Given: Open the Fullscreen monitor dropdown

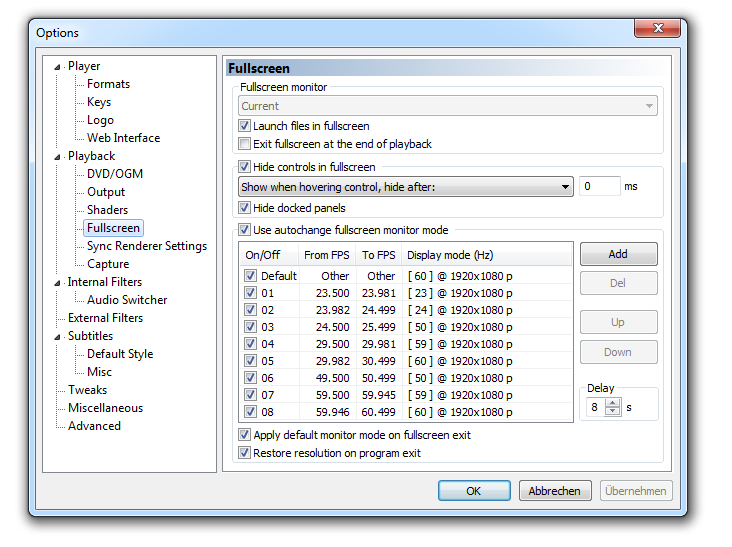Looking at the screenshot, I should coord(448,106).
